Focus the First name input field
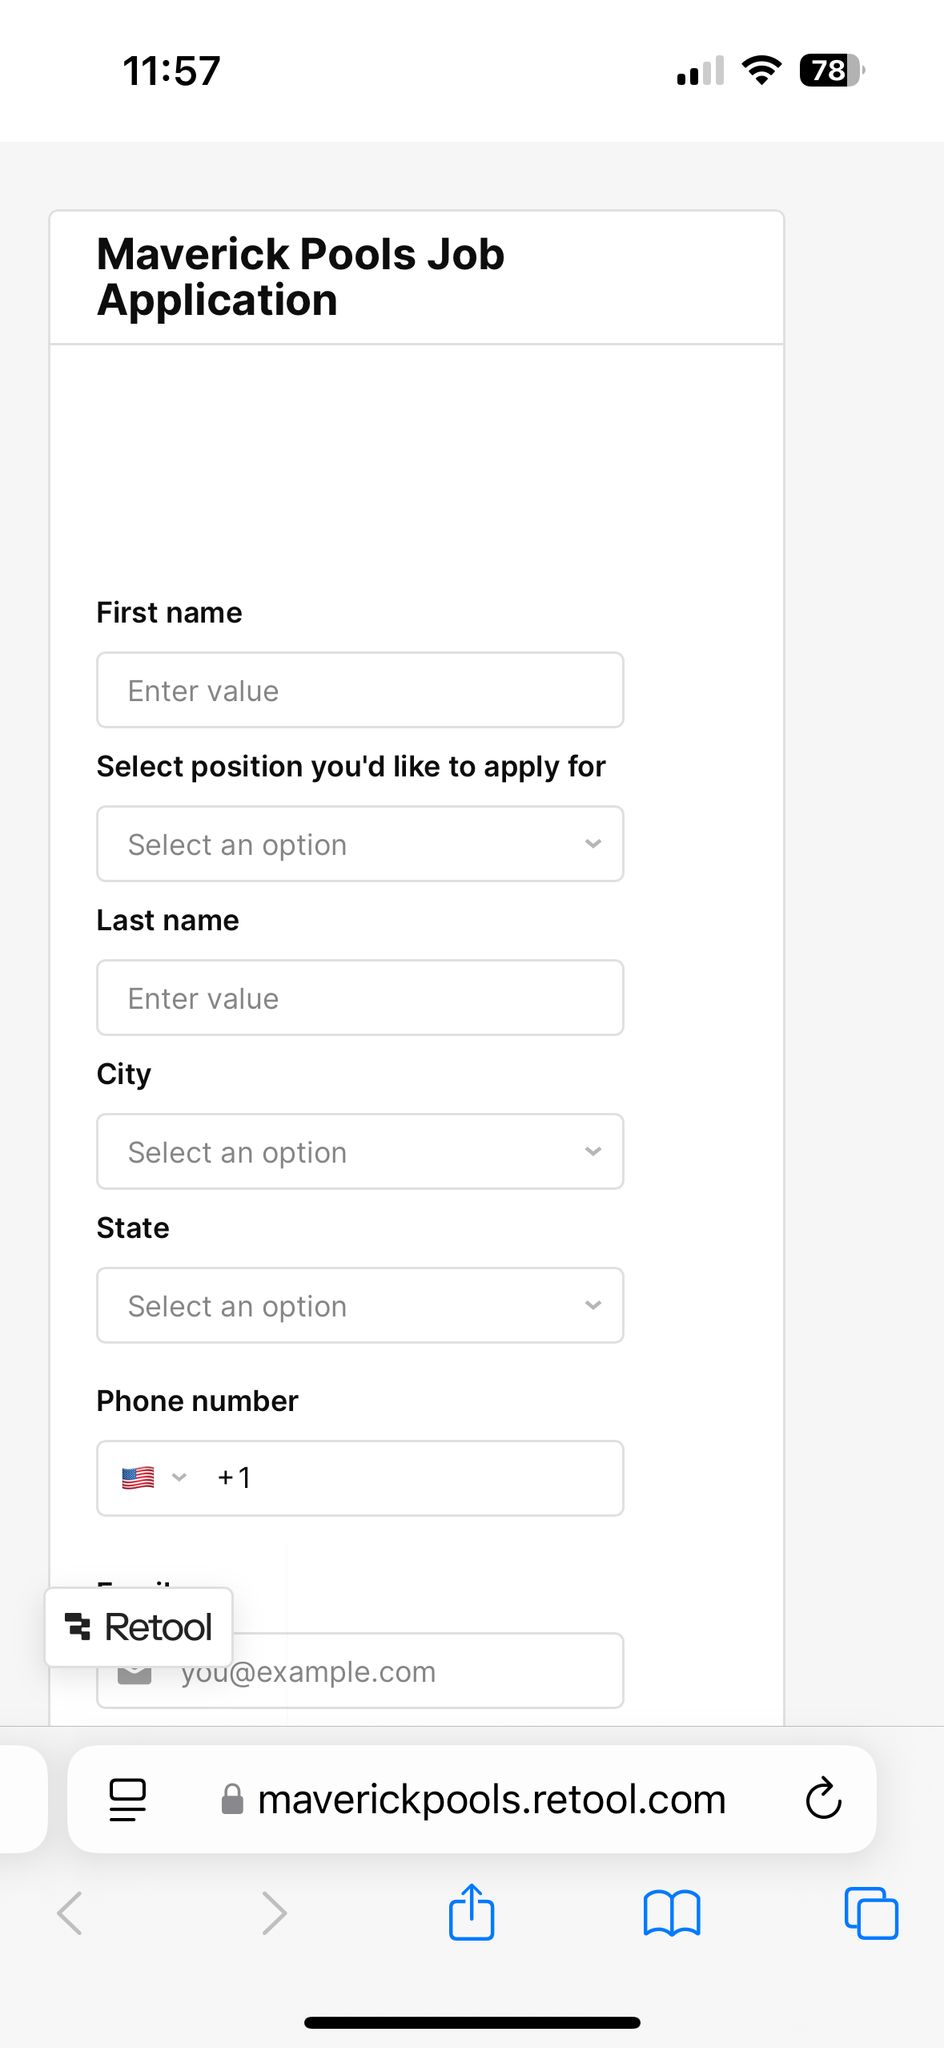This screenshot has width=944, height=2048. pyautogui.click(x=360, y=690)
